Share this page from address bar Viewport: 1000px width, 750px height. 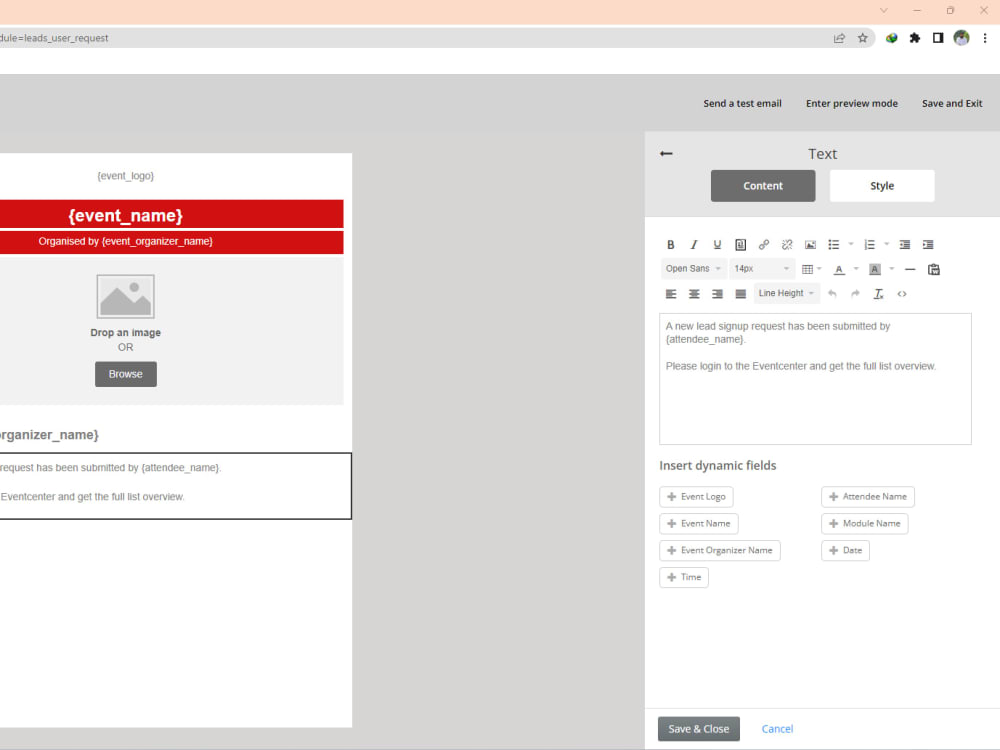[x=839, y=38]
